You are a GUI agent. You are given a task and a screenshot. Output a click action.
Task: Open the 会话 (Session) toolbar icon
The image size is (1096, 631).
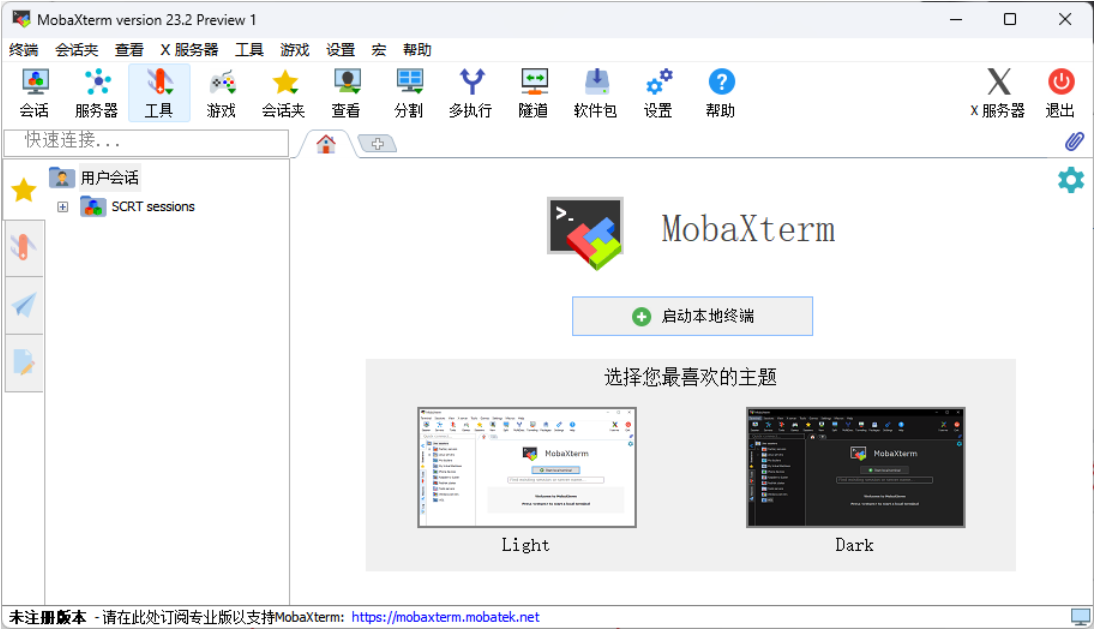[x=34, y=92]
